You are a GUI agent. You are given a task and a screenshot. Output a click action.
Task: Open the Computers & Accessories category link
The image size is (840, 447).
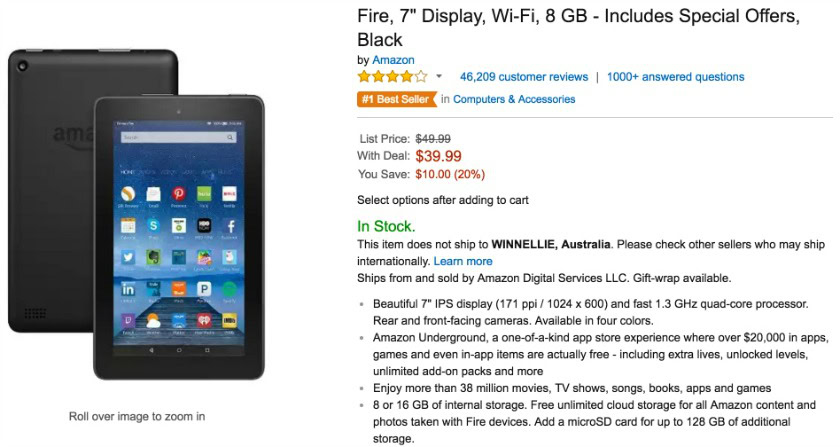514,99
